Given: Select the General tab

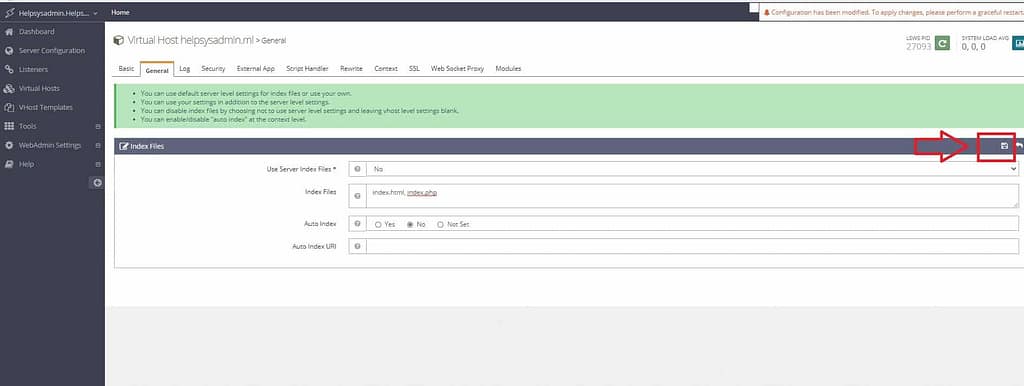Looking at the screenshot, I should pos(157,69).
